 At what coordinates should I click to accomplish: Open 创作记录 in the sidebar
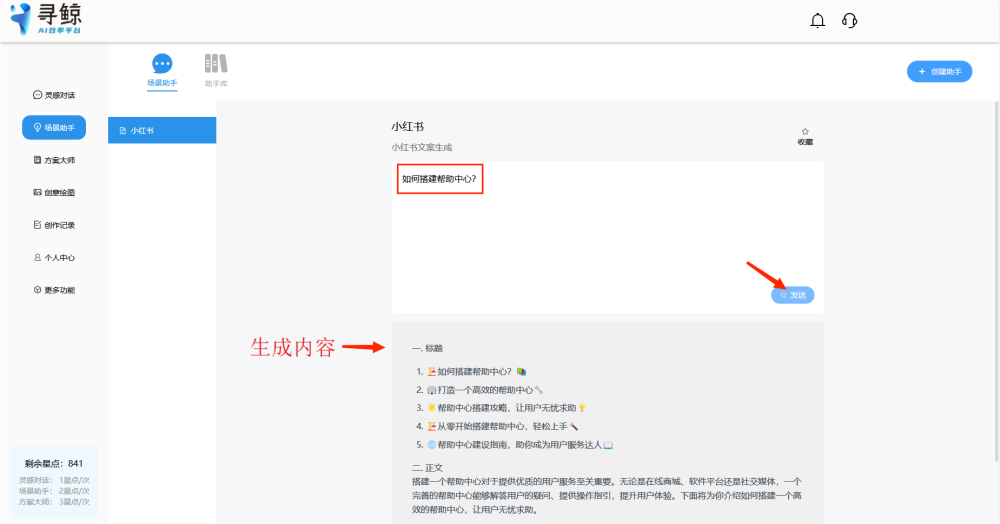click(x=54, y=225)
